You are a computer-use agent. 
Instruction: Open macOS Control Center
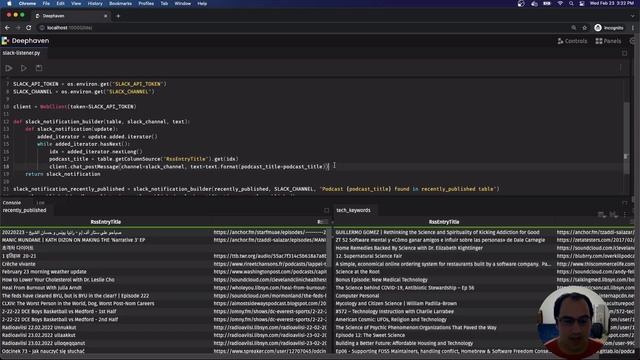(x=582, y=4)
